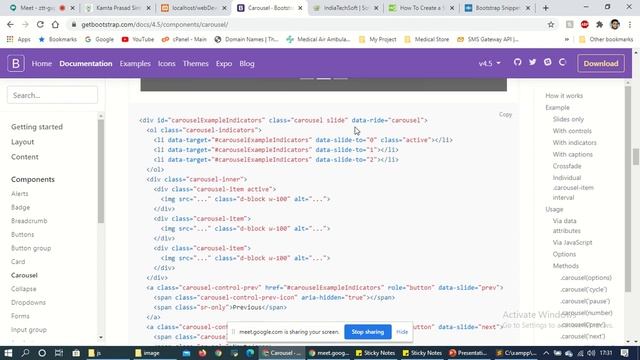Image resolution: width=640 pixels, height=360 pixels.
Task: Open the Bootstrap Twitter icon link
Action: tap(533, 62)
